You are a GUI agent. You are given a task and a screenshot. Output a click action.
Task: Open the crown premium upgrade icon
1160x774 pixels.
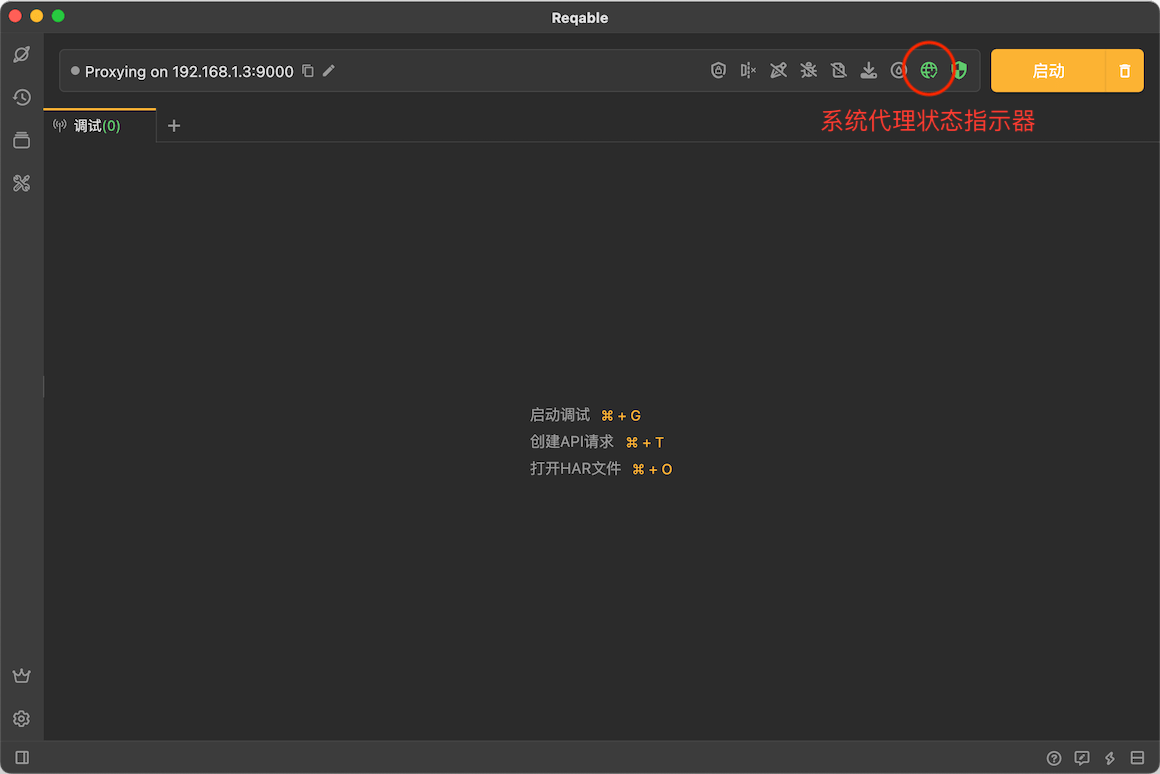pyautogui.click(x=21, y=675)
